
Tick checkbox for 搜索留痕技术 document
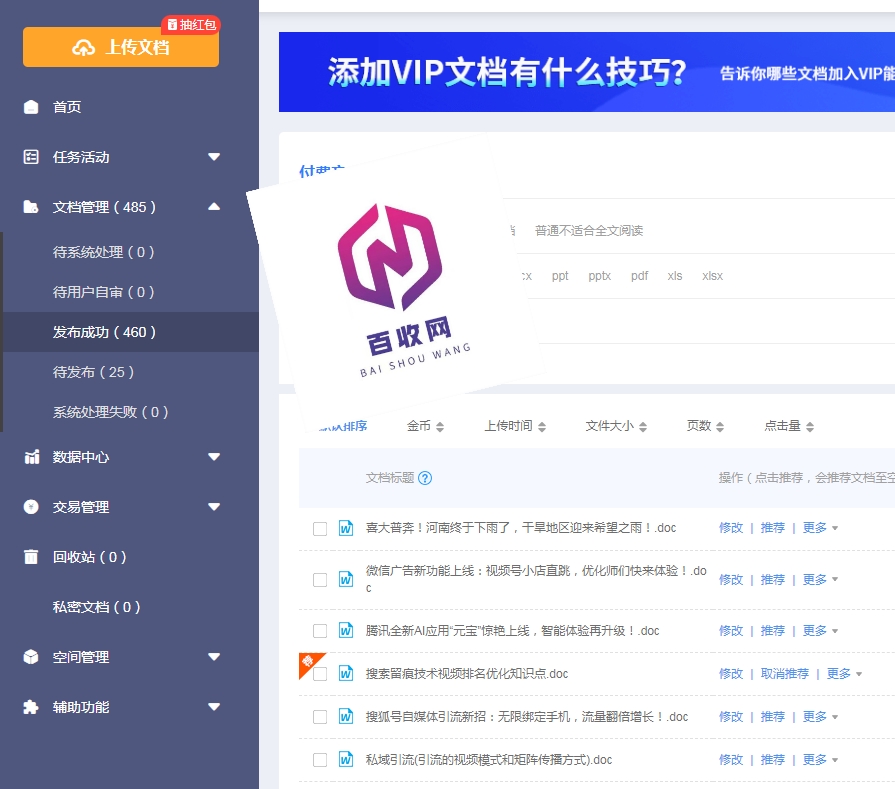click(320, 674)
